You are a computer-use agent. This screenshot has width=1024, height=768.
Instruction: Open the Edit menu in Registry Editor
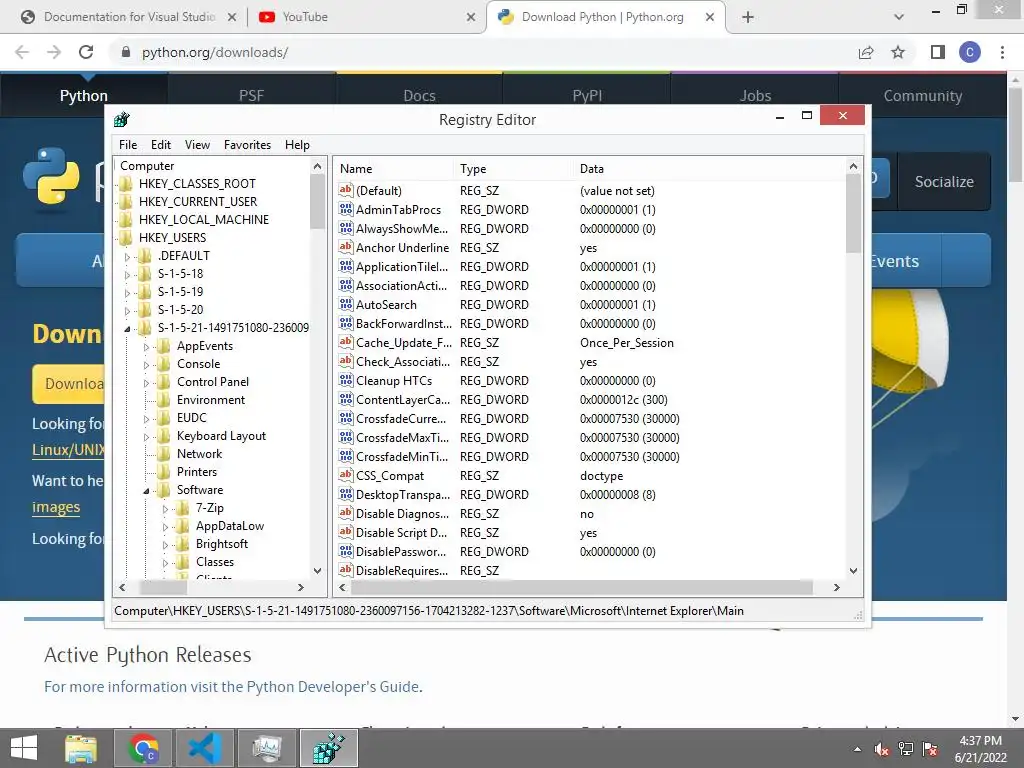[x=161, y=145]
